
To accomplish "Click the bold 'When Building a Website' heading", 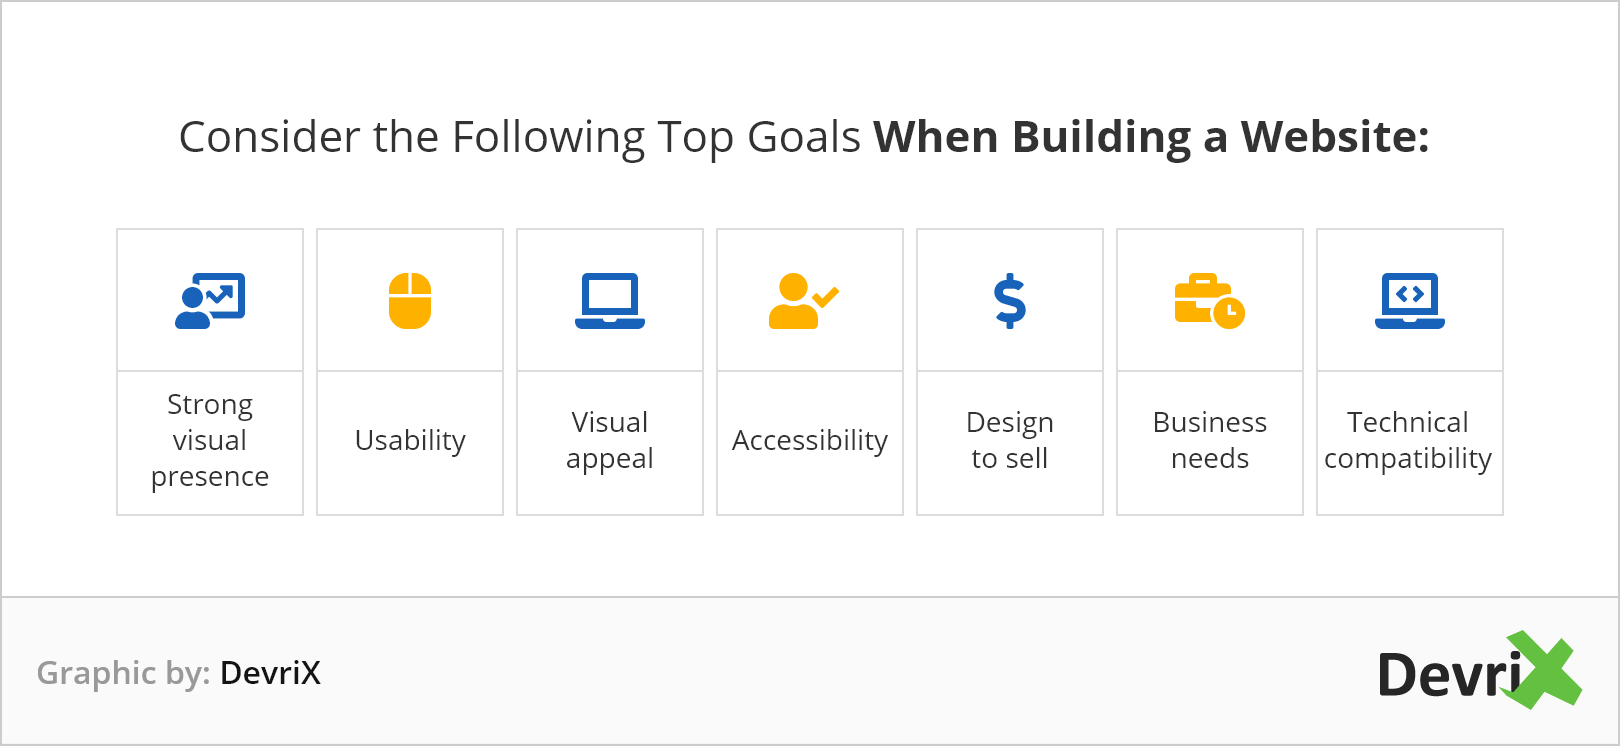I will tap(1151, 137).
